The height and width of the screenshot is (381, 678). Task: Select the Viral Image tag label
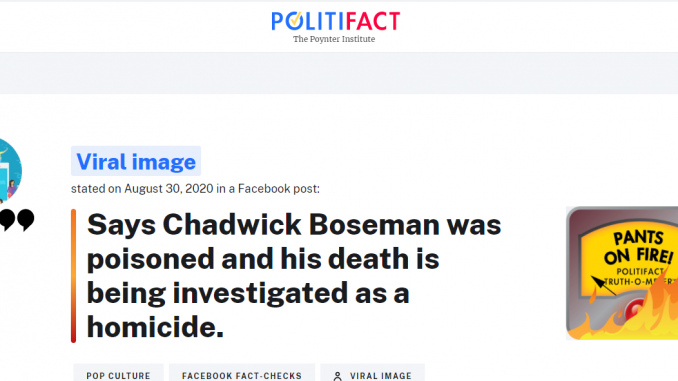pyautogui.click(x=381, y=376)
